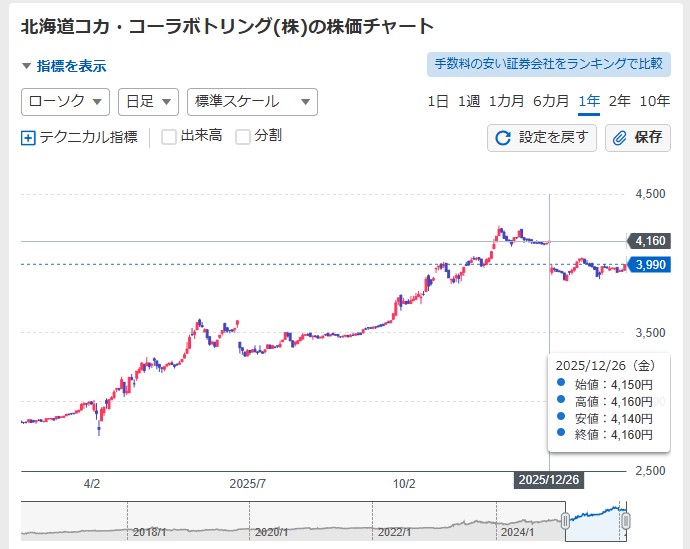
Task: Click the reset arrow icon in 設定を戻す
Action: [503, 138]
